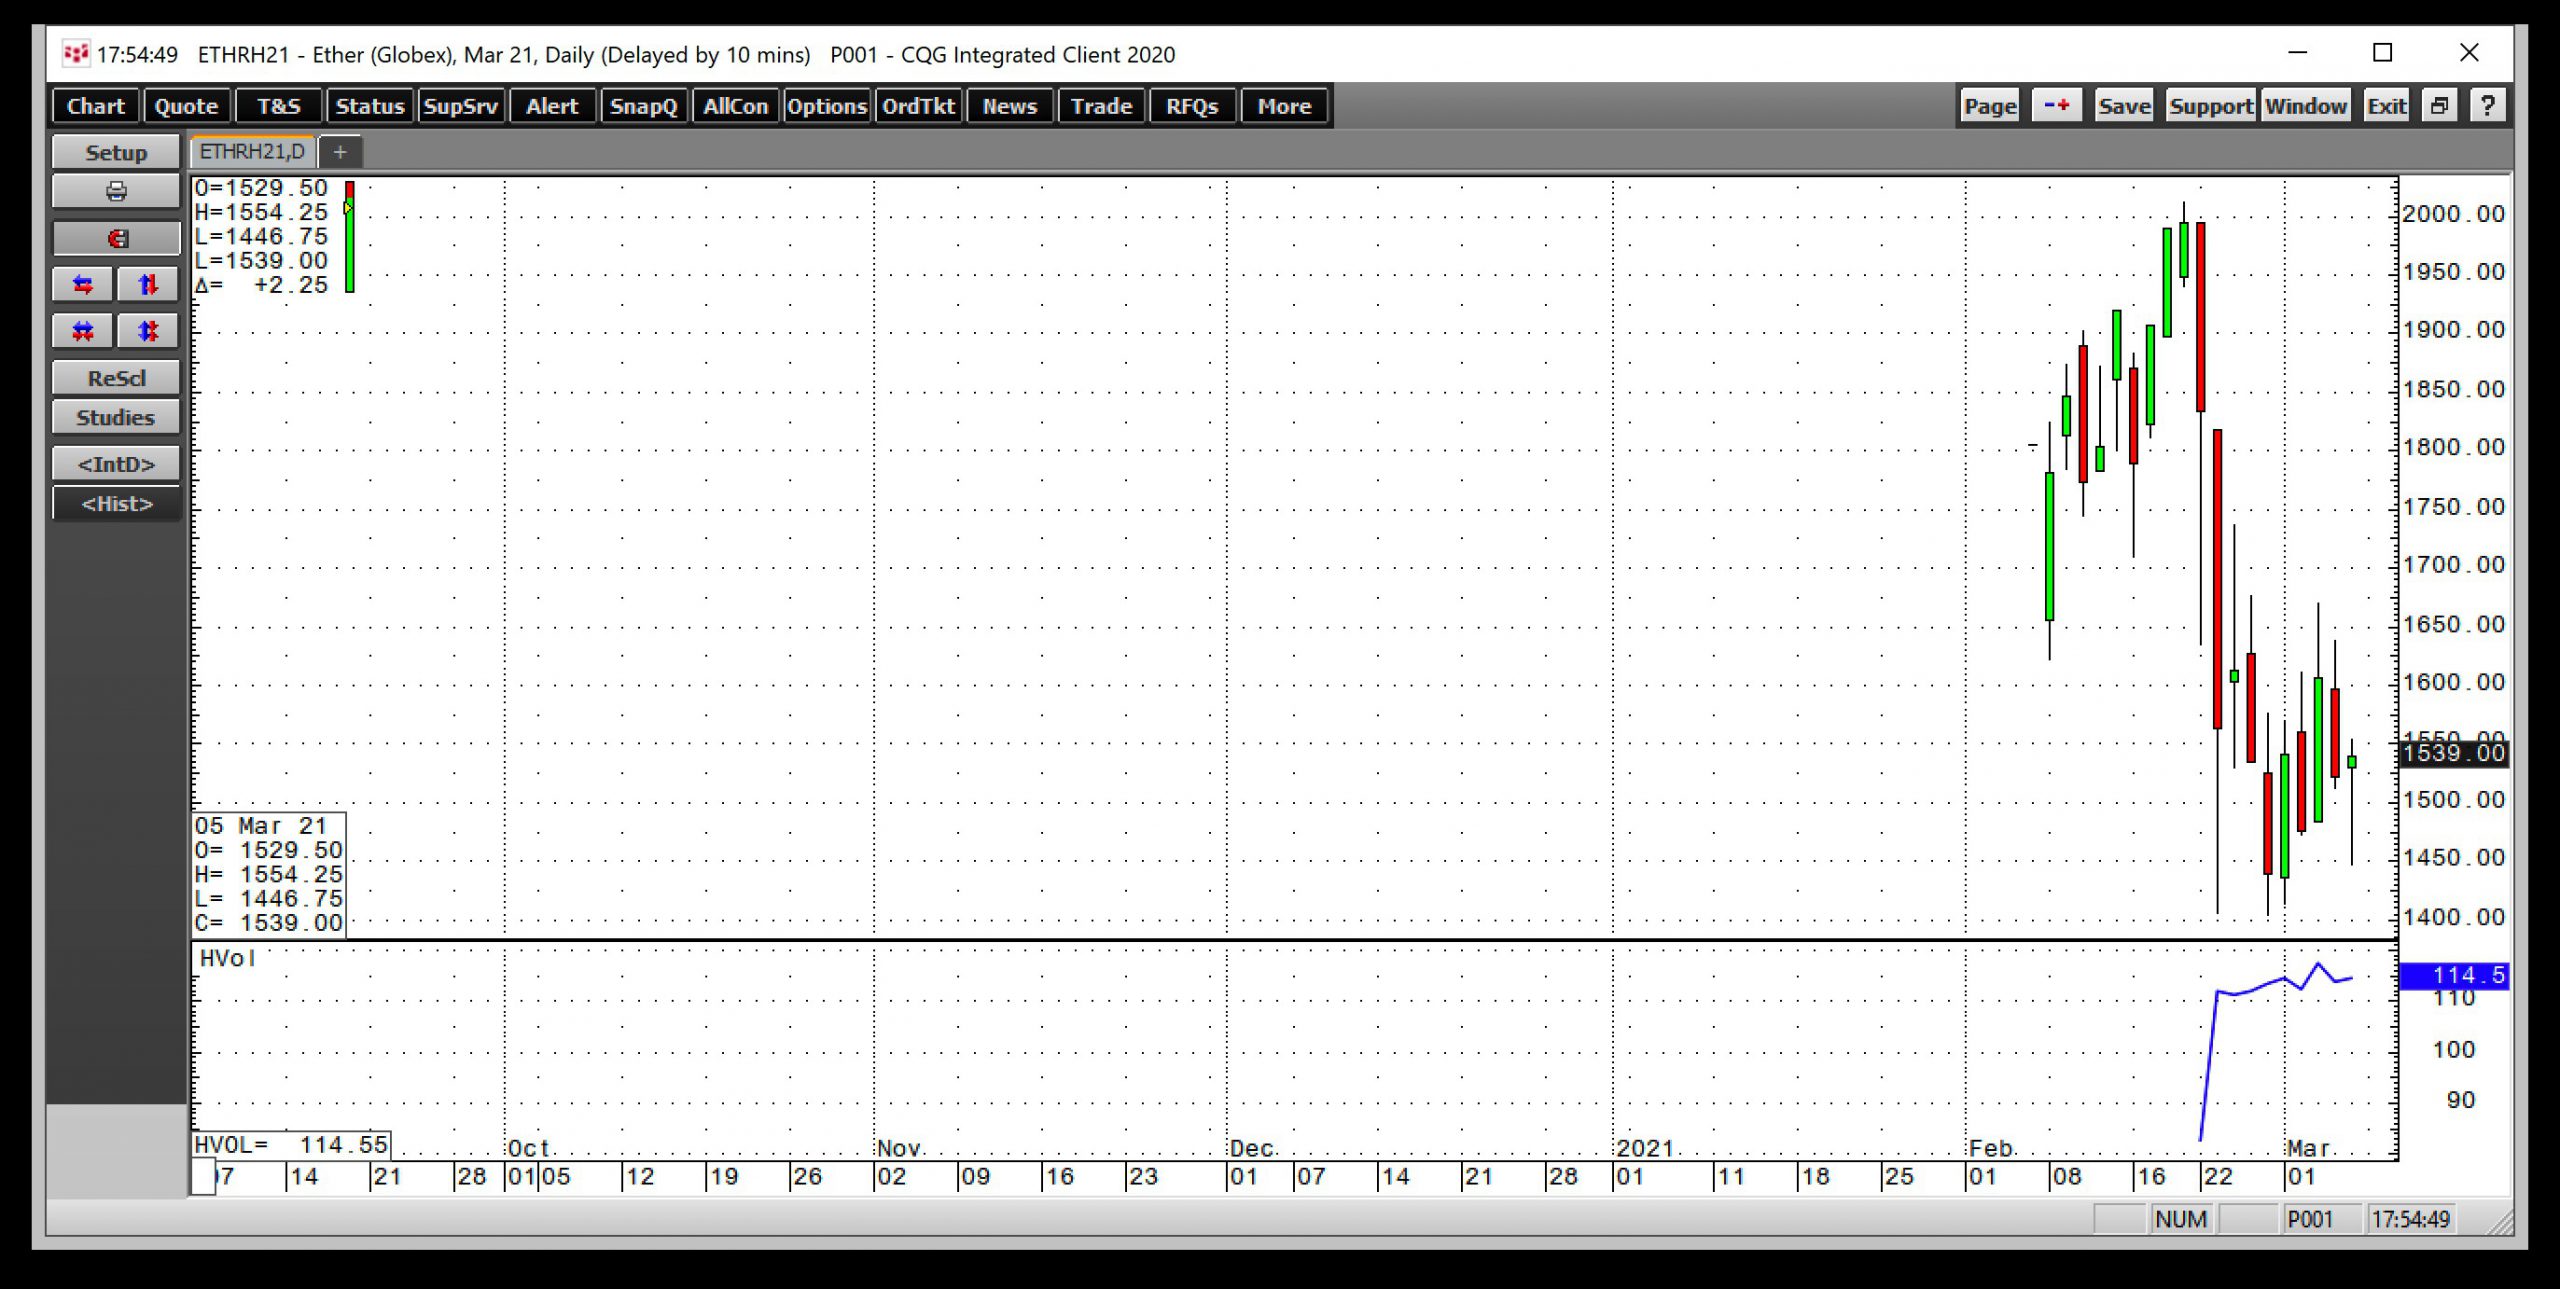Open the Quote menu button
The height and width of the screenshot is (1289, 2560).
pyautogui.click(x=187, y=106)
